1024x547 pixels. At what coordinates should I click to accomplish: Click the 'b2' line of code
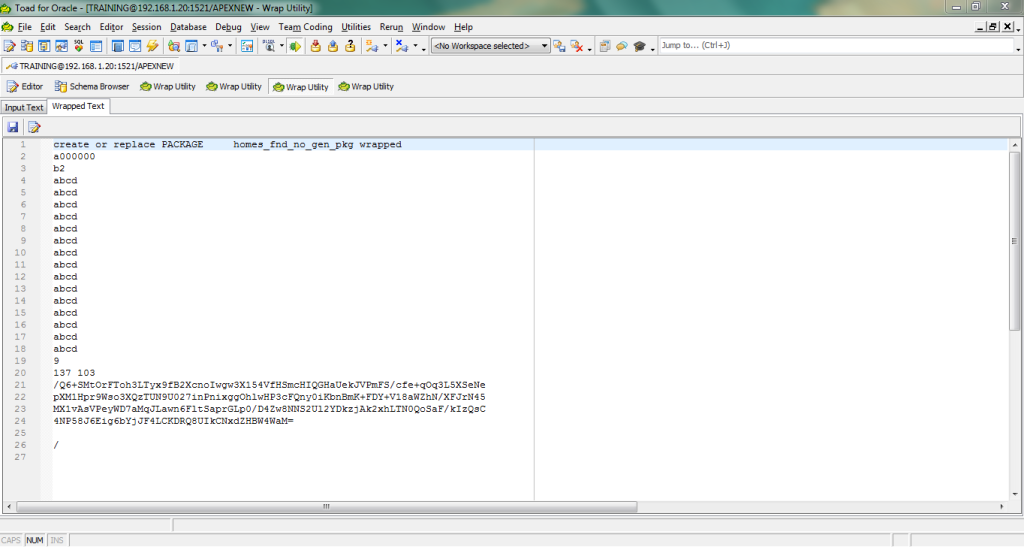(x=59, y=168)
